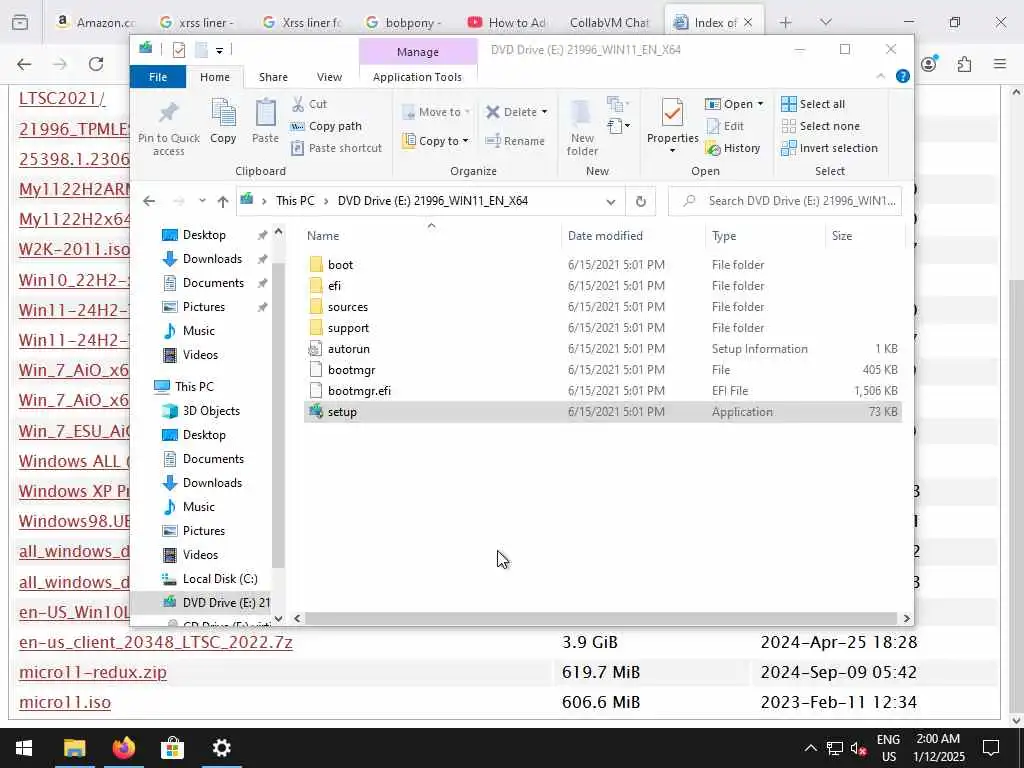This screenshot has width=1024, height=768.
Task: Click properties checkbox in quick access toolbar
Action: point(179,50)
